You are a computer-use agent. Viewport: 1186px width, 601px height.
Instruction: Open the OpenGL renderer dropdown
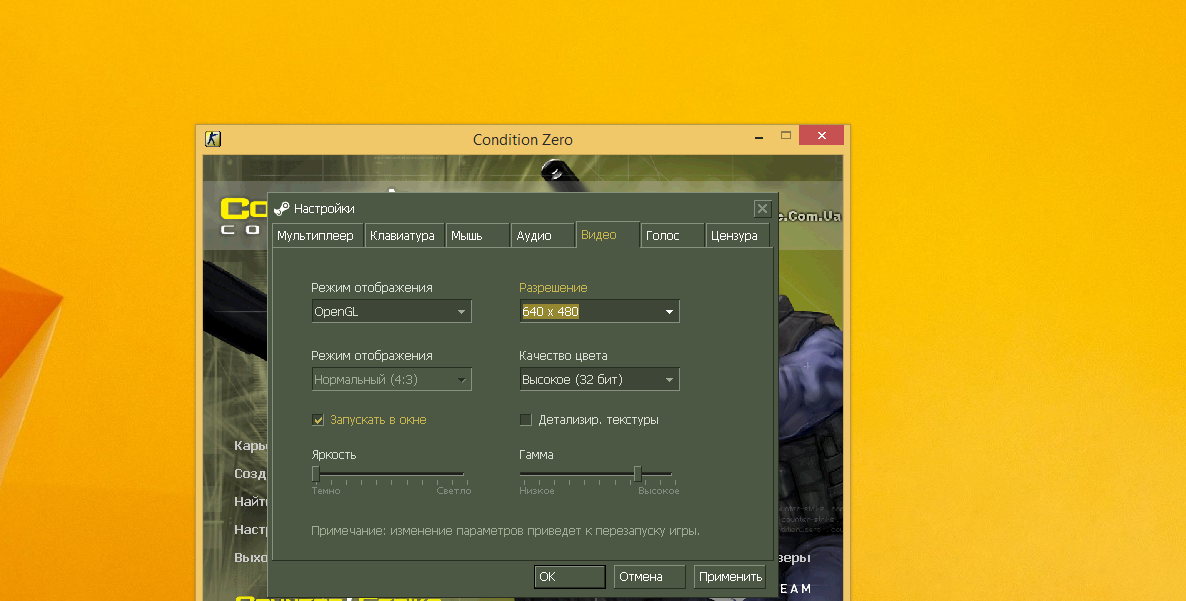pyautogui.click(x=391, y=311)
